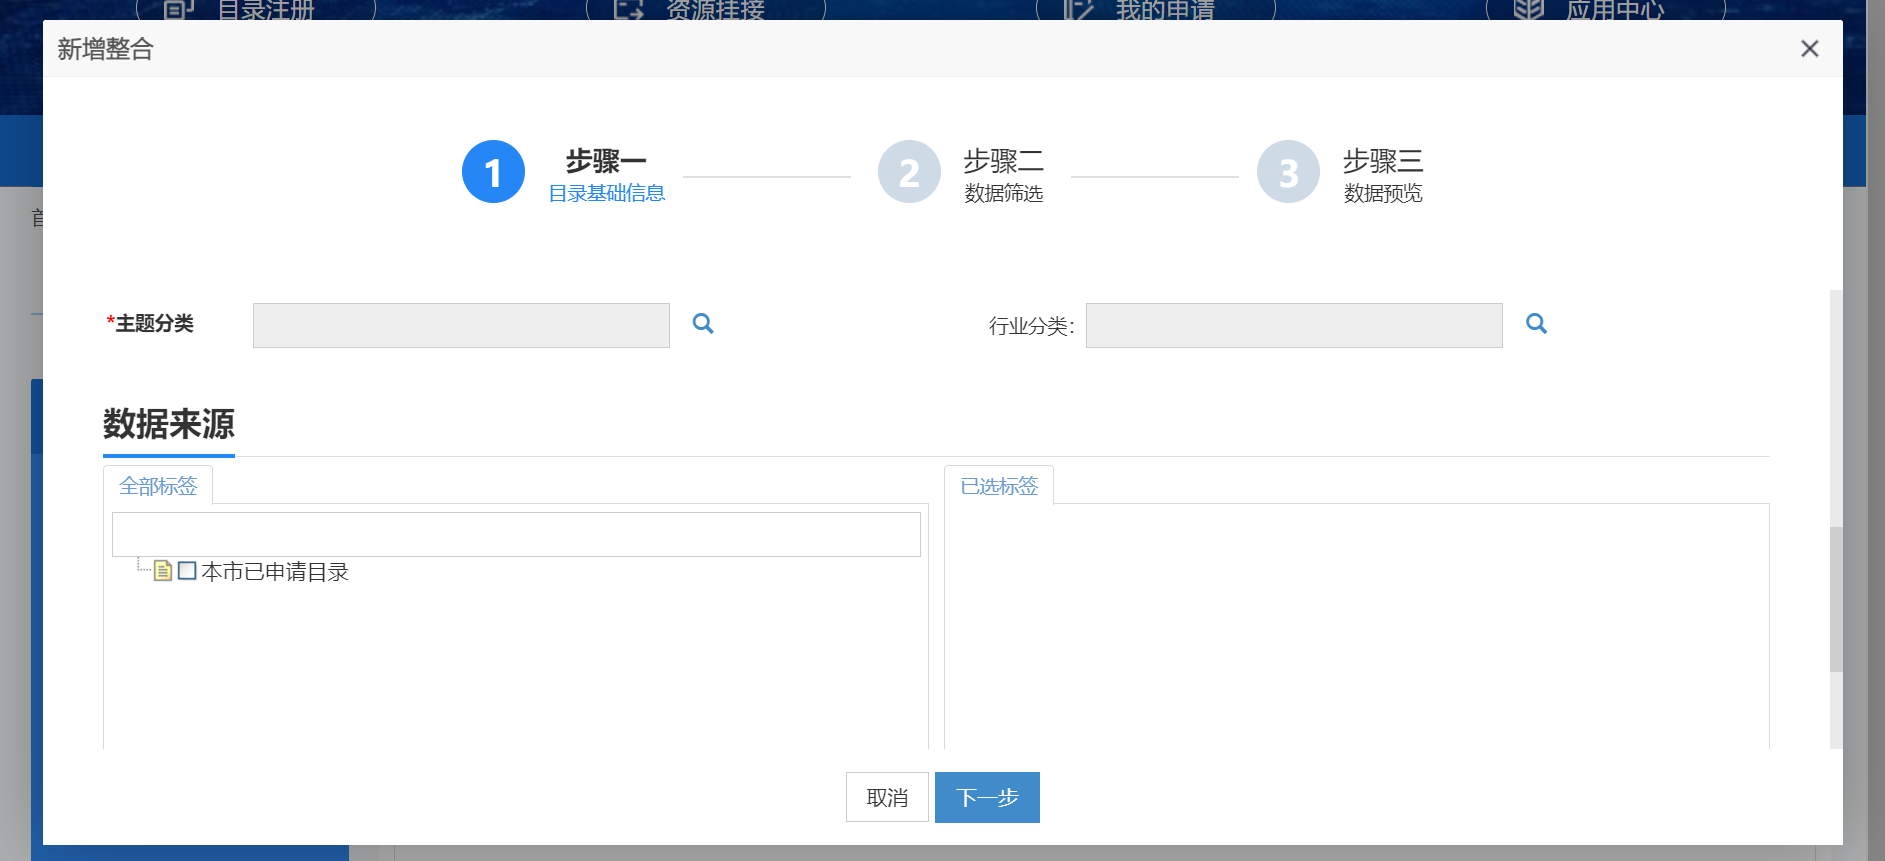Click the 主题分类 input field
Screen dimensions: 1885x861
pyautogui.click(x=461, y=325)
